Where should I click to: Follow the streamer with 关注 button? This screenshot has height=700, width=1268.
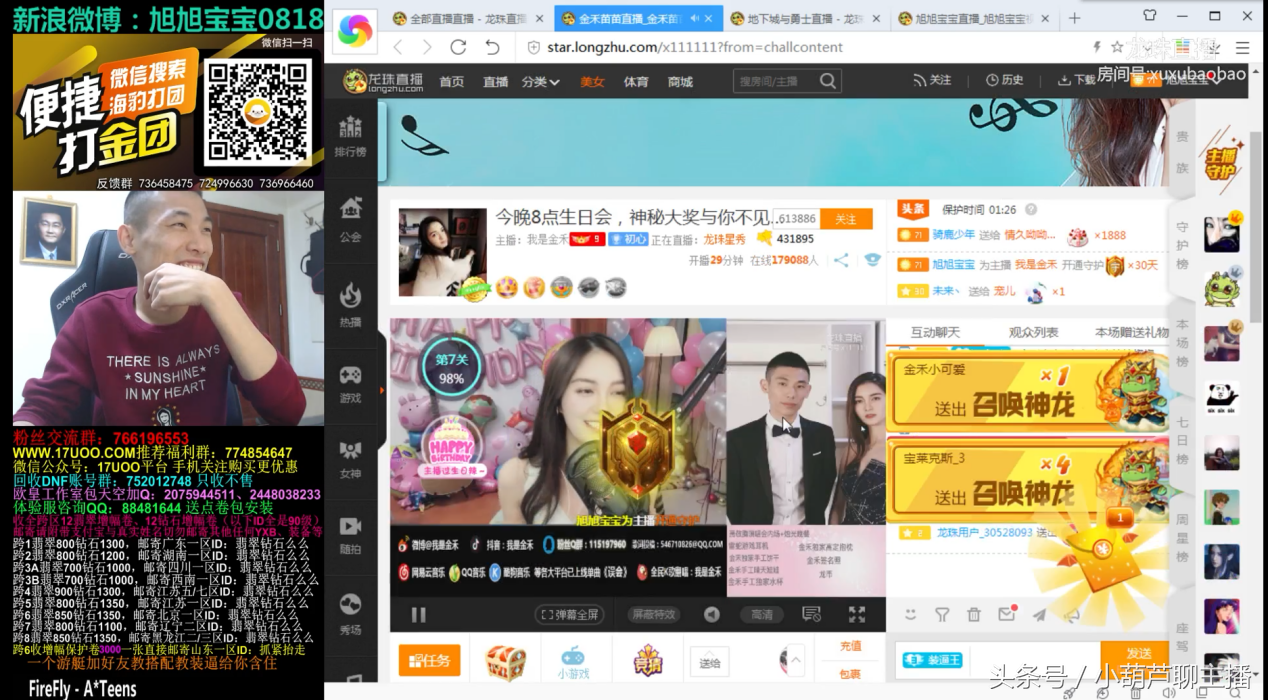pyautogui.click(x=846, y=219)
